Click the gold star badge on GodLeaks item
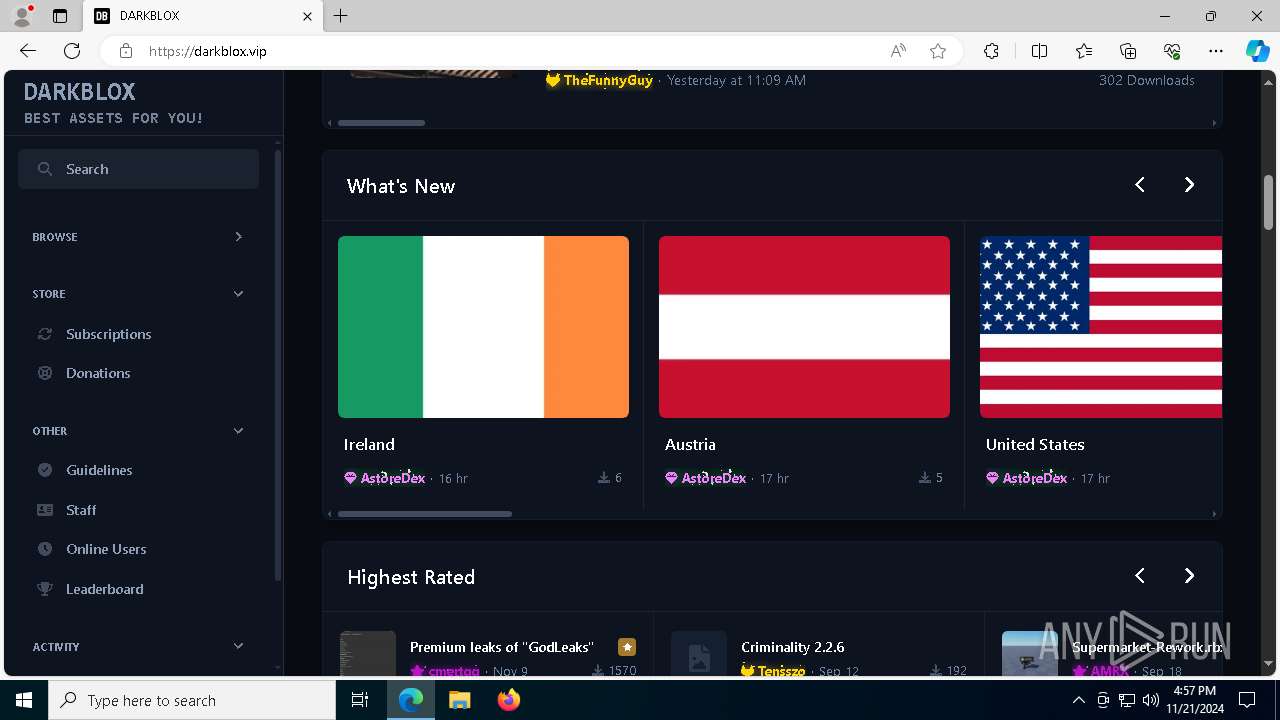The image size is (1280, 720). pos(627,647)
